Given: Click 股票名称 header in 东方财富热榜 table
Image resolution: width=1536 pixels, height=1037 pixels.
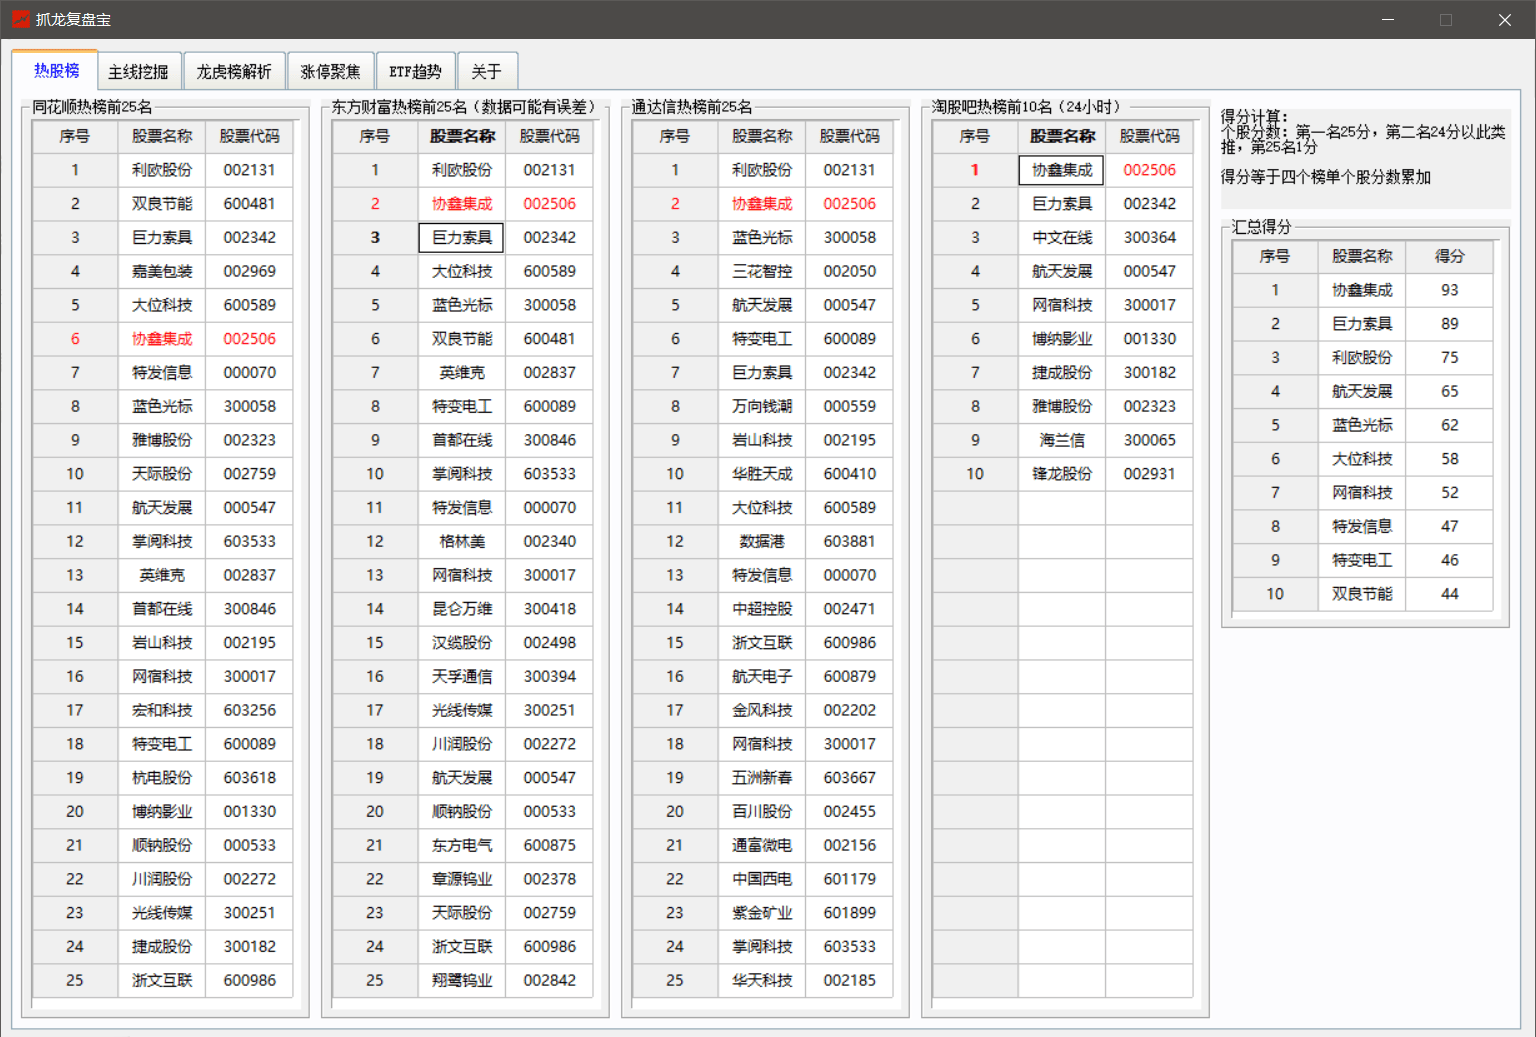Looking at the screenshot, I should (x=462, y=136).
